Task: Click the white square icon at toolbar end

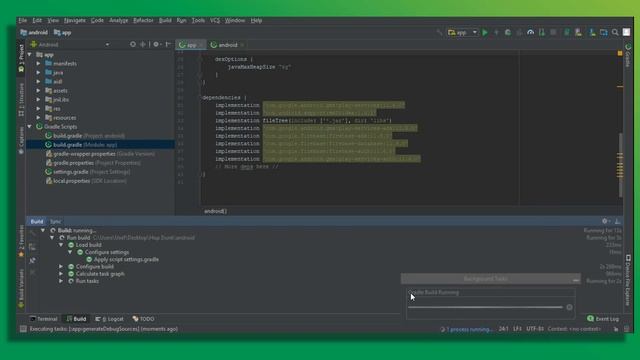Action: click(627, 32)
